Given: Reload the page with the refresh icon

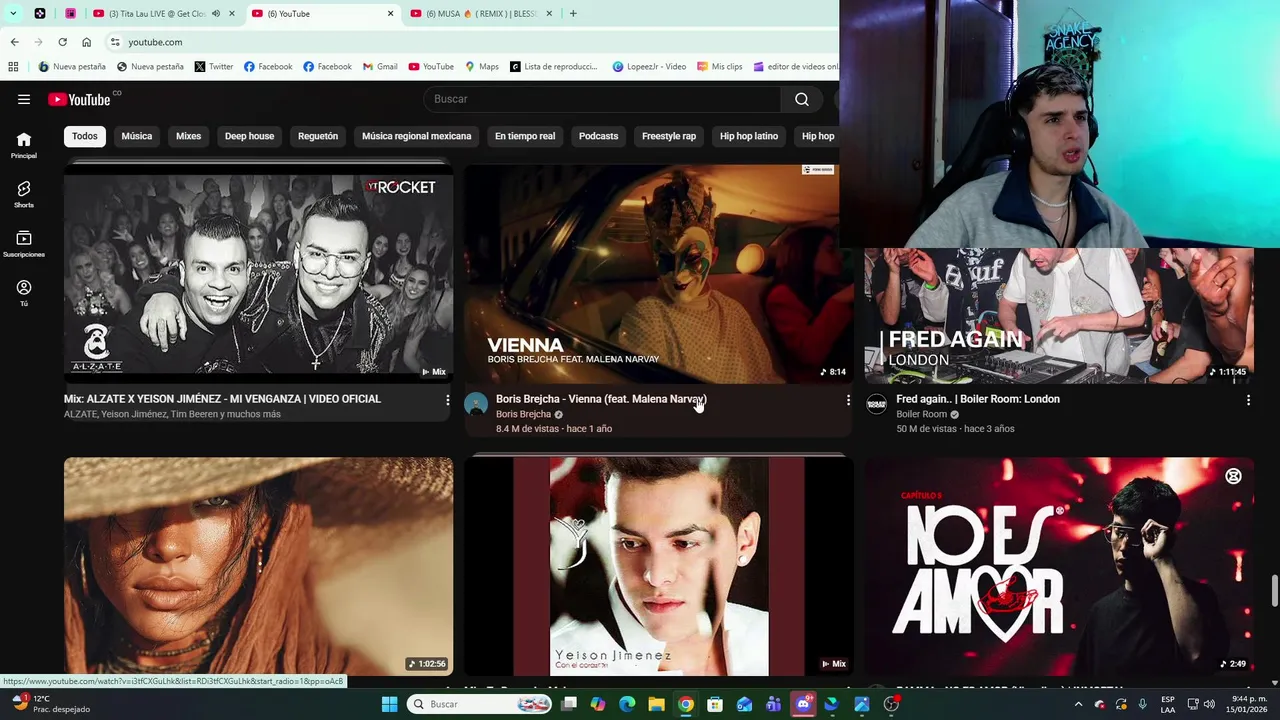Looking at the screenshot, I should pos(62,42).
